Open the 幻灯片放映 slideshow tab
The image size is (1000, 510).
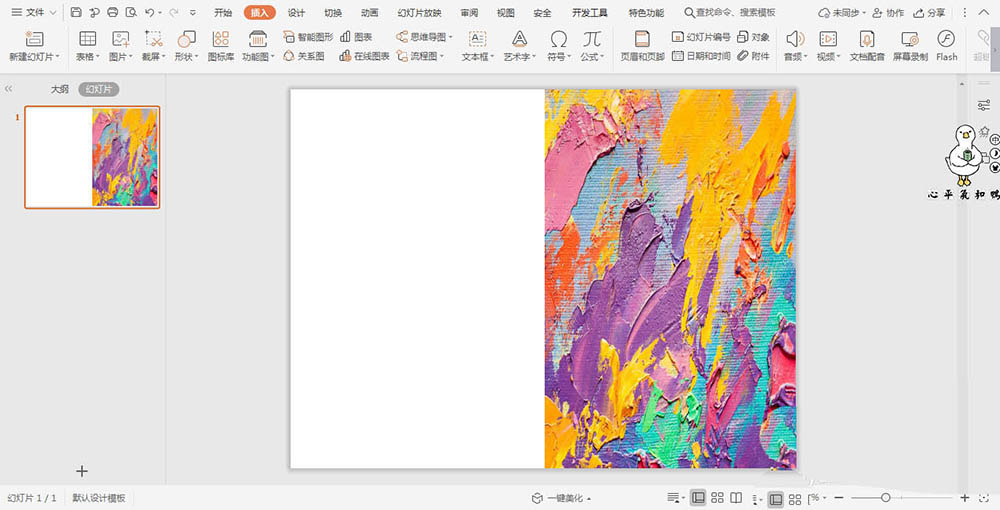[419, 13]
